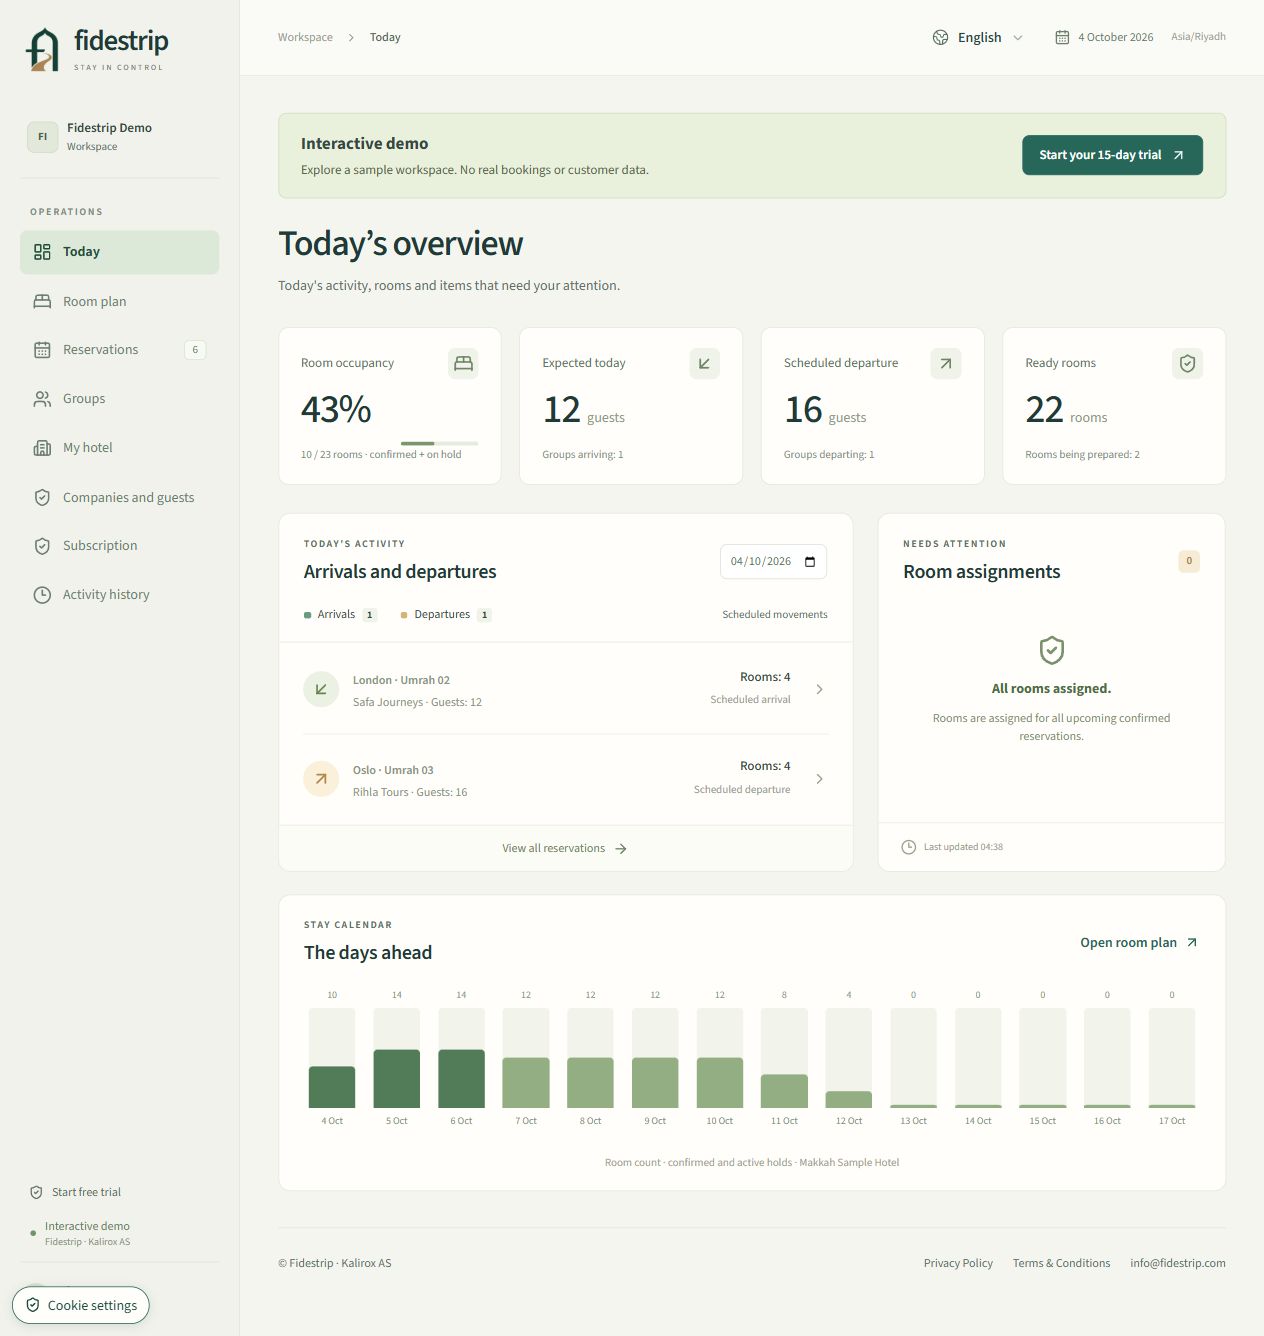Click the globe language icon

coord(940,37)
